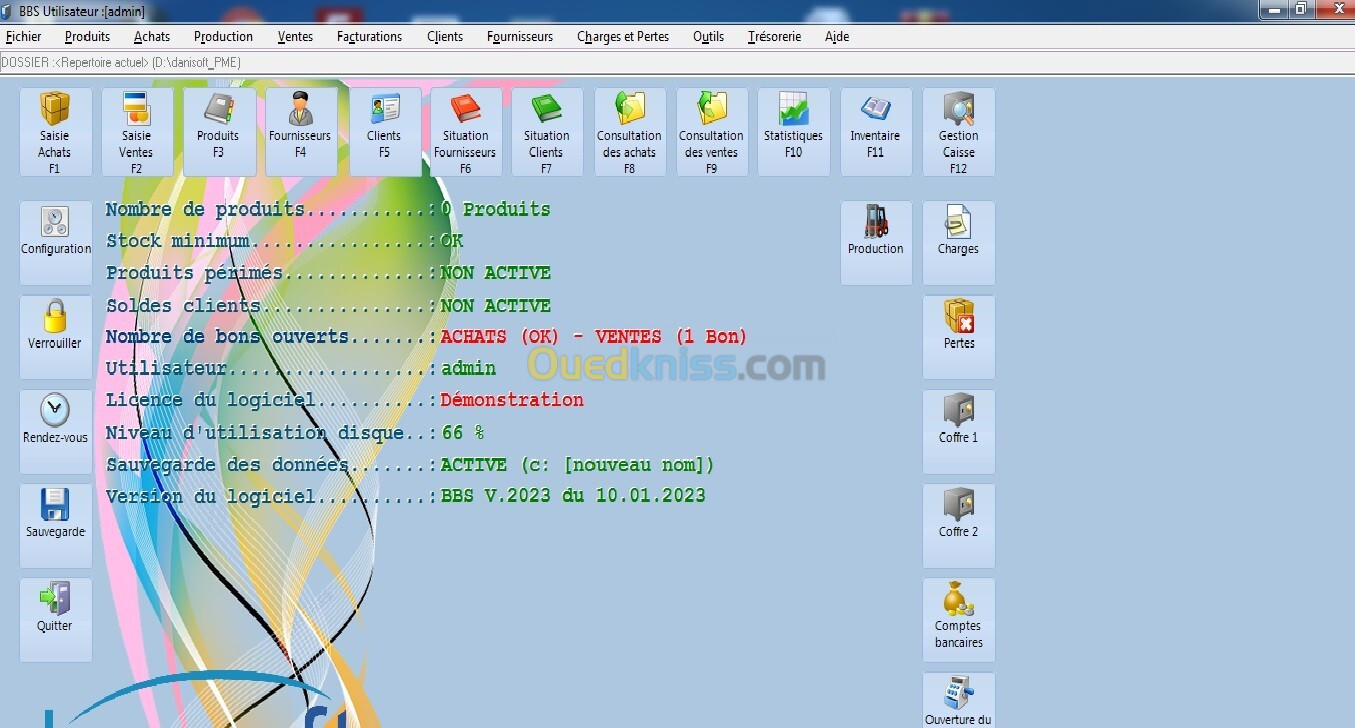This screenshot has height=728, width=1355.
Task: Click the 'NON ACTIVE' value beside Soldes clients
Action: click(x=496, y=306)
